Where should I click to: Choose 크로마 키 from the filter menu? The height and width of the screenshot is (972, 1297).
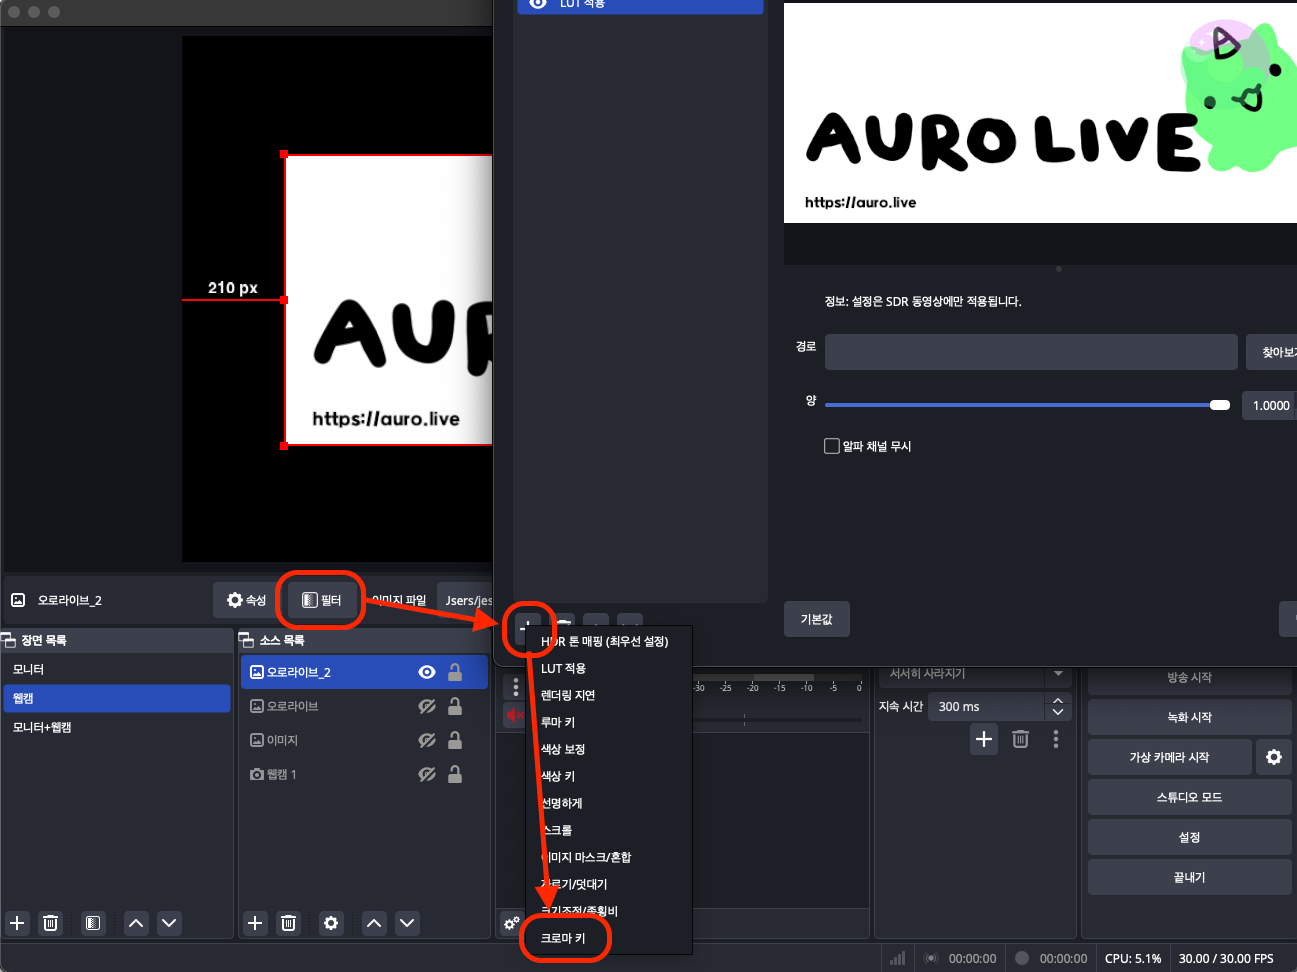(611, 938)
